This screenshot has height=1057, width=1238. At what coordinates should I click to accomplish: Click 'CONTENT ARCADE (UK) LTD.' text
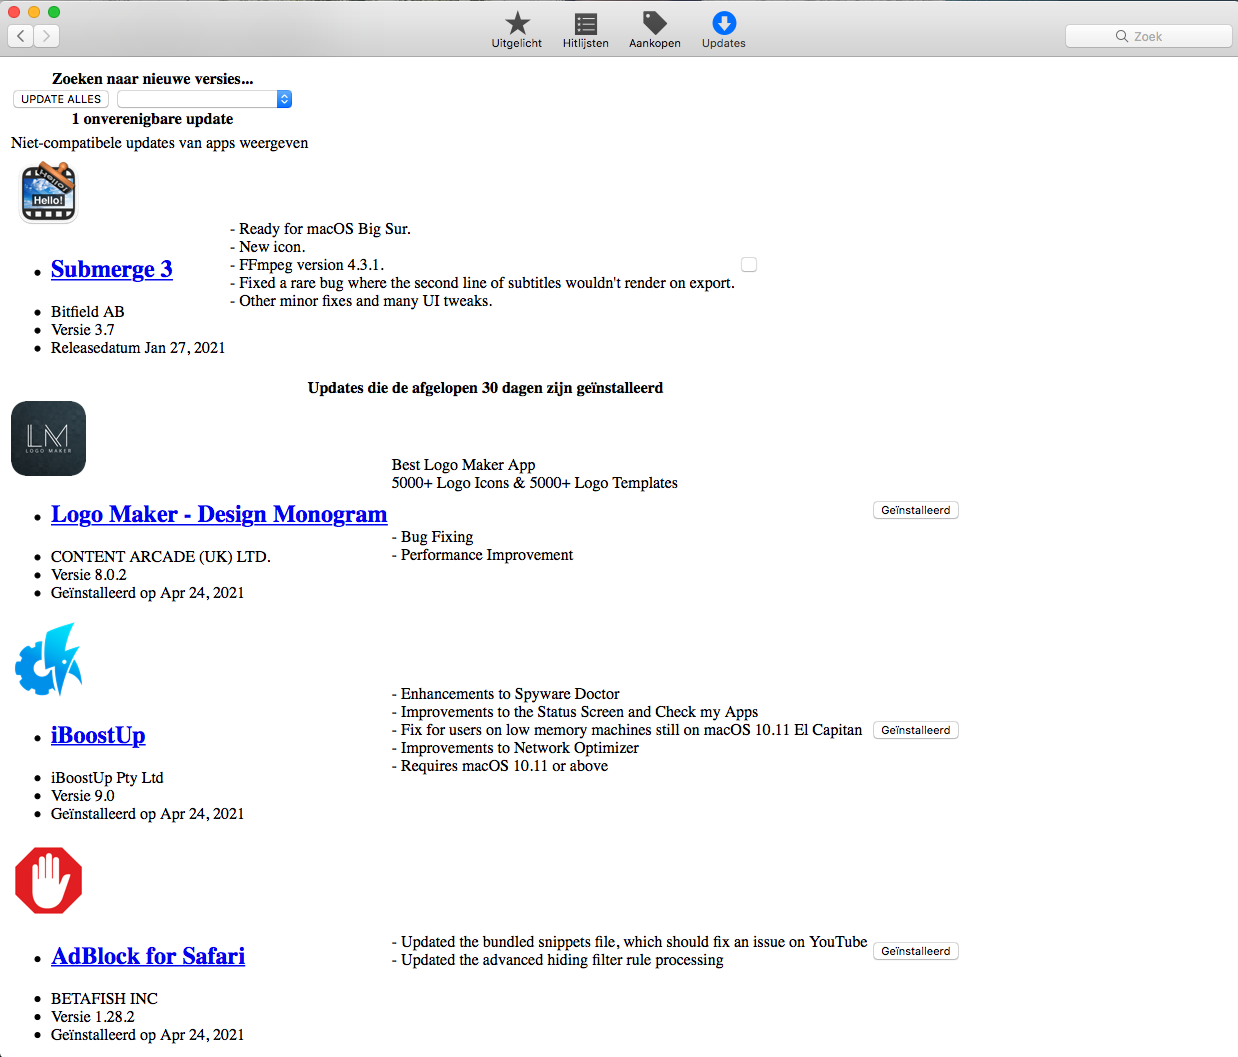(161, 557)
